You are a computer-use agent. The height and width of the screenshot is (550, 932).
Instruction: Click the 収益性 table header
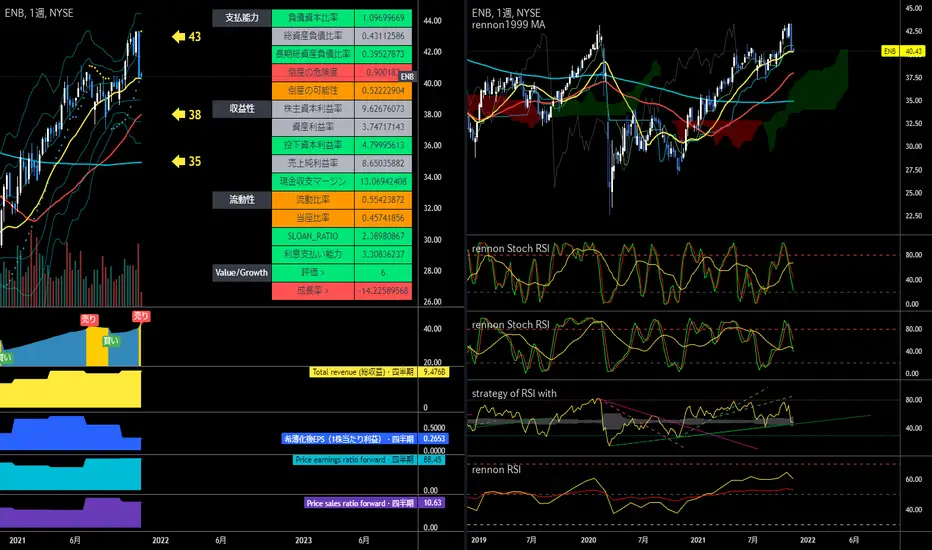point(242,109)
